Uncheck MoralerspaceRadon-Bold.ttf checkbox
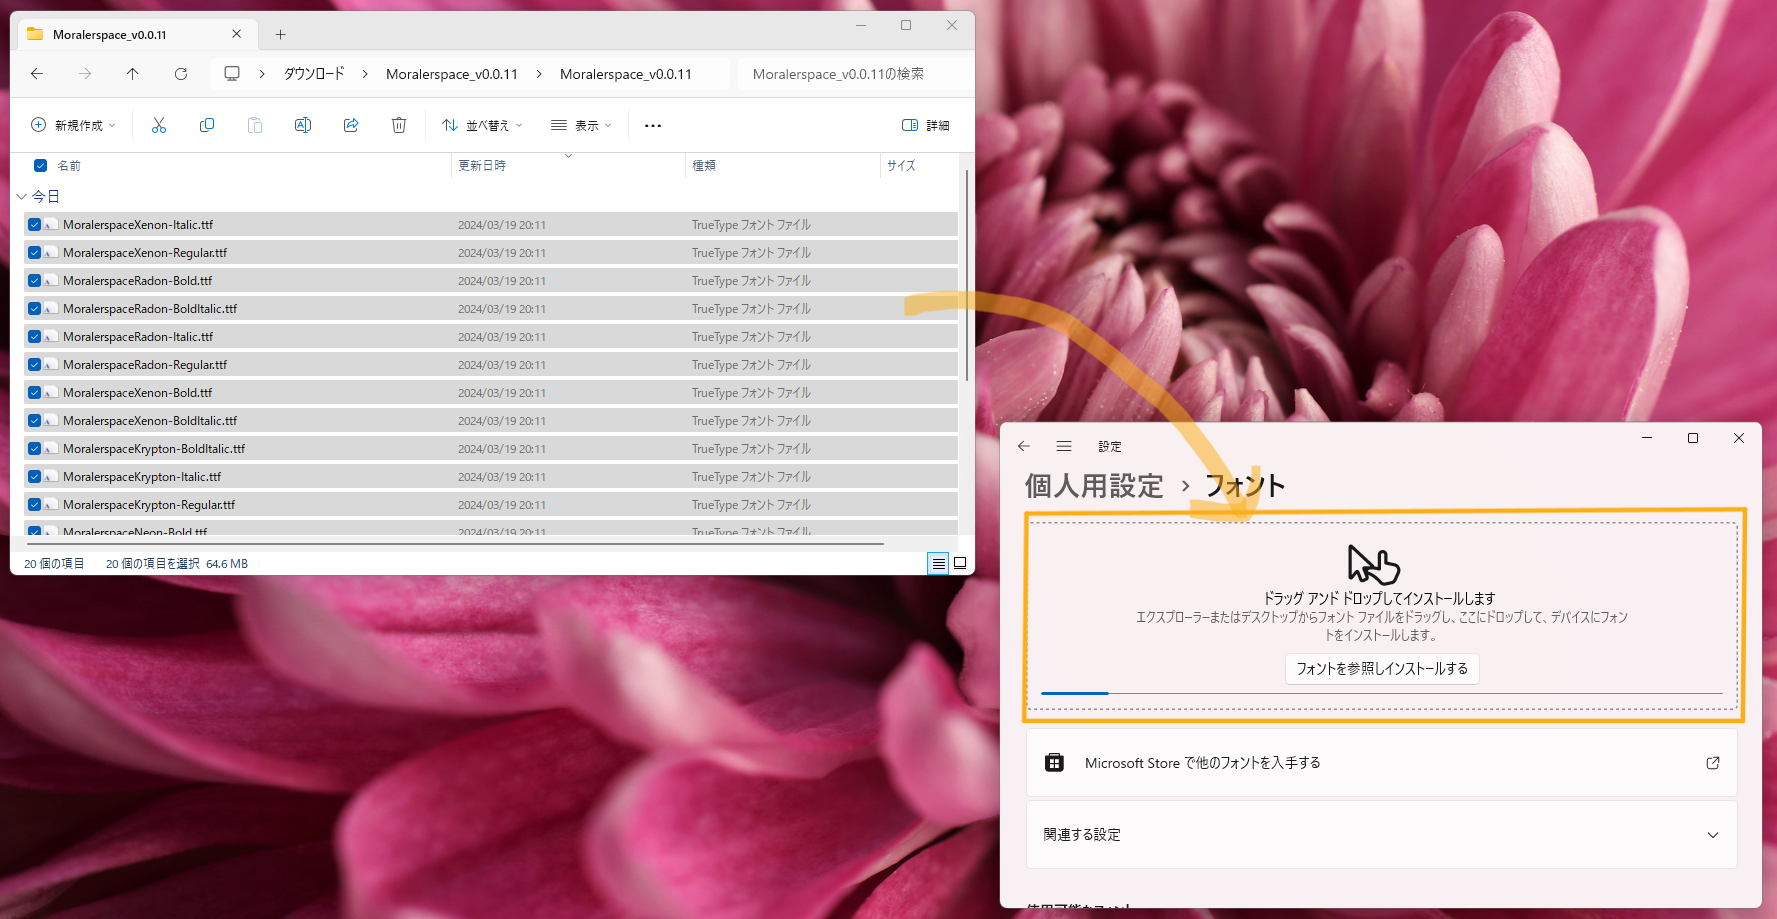Viewport: 1777px width, 919px height. [34, 281]
